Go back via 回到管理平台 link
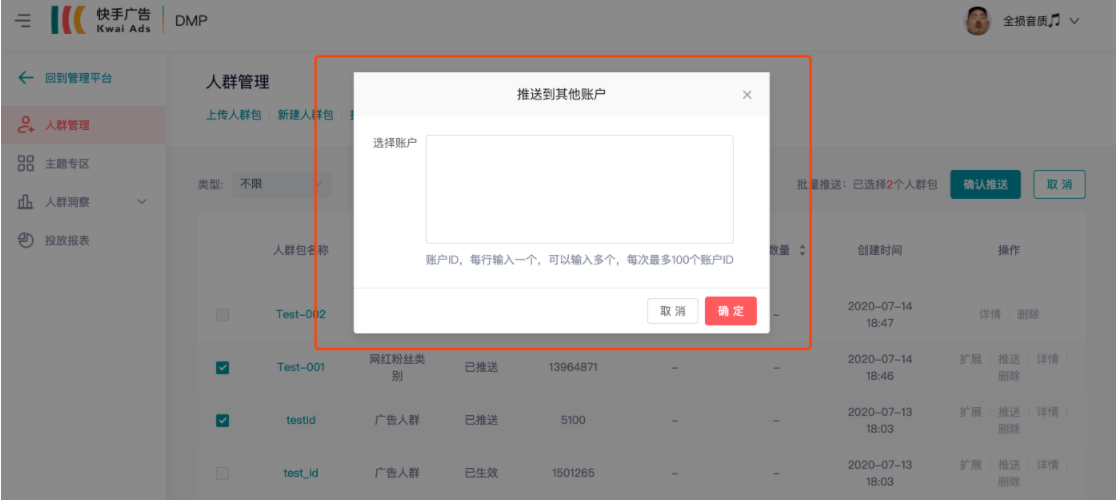The width and height of the screenshot is (1118, 502). click(x=78, y=78)
